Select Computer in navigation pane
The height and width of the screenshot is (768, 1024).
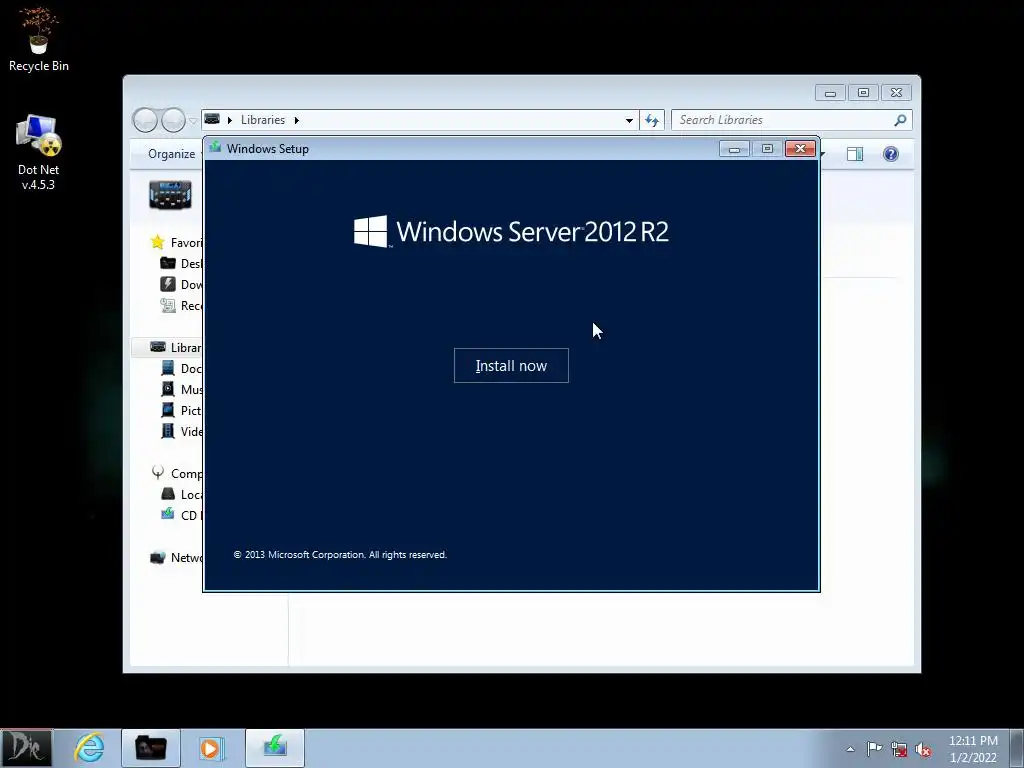(x=176, y=473)
